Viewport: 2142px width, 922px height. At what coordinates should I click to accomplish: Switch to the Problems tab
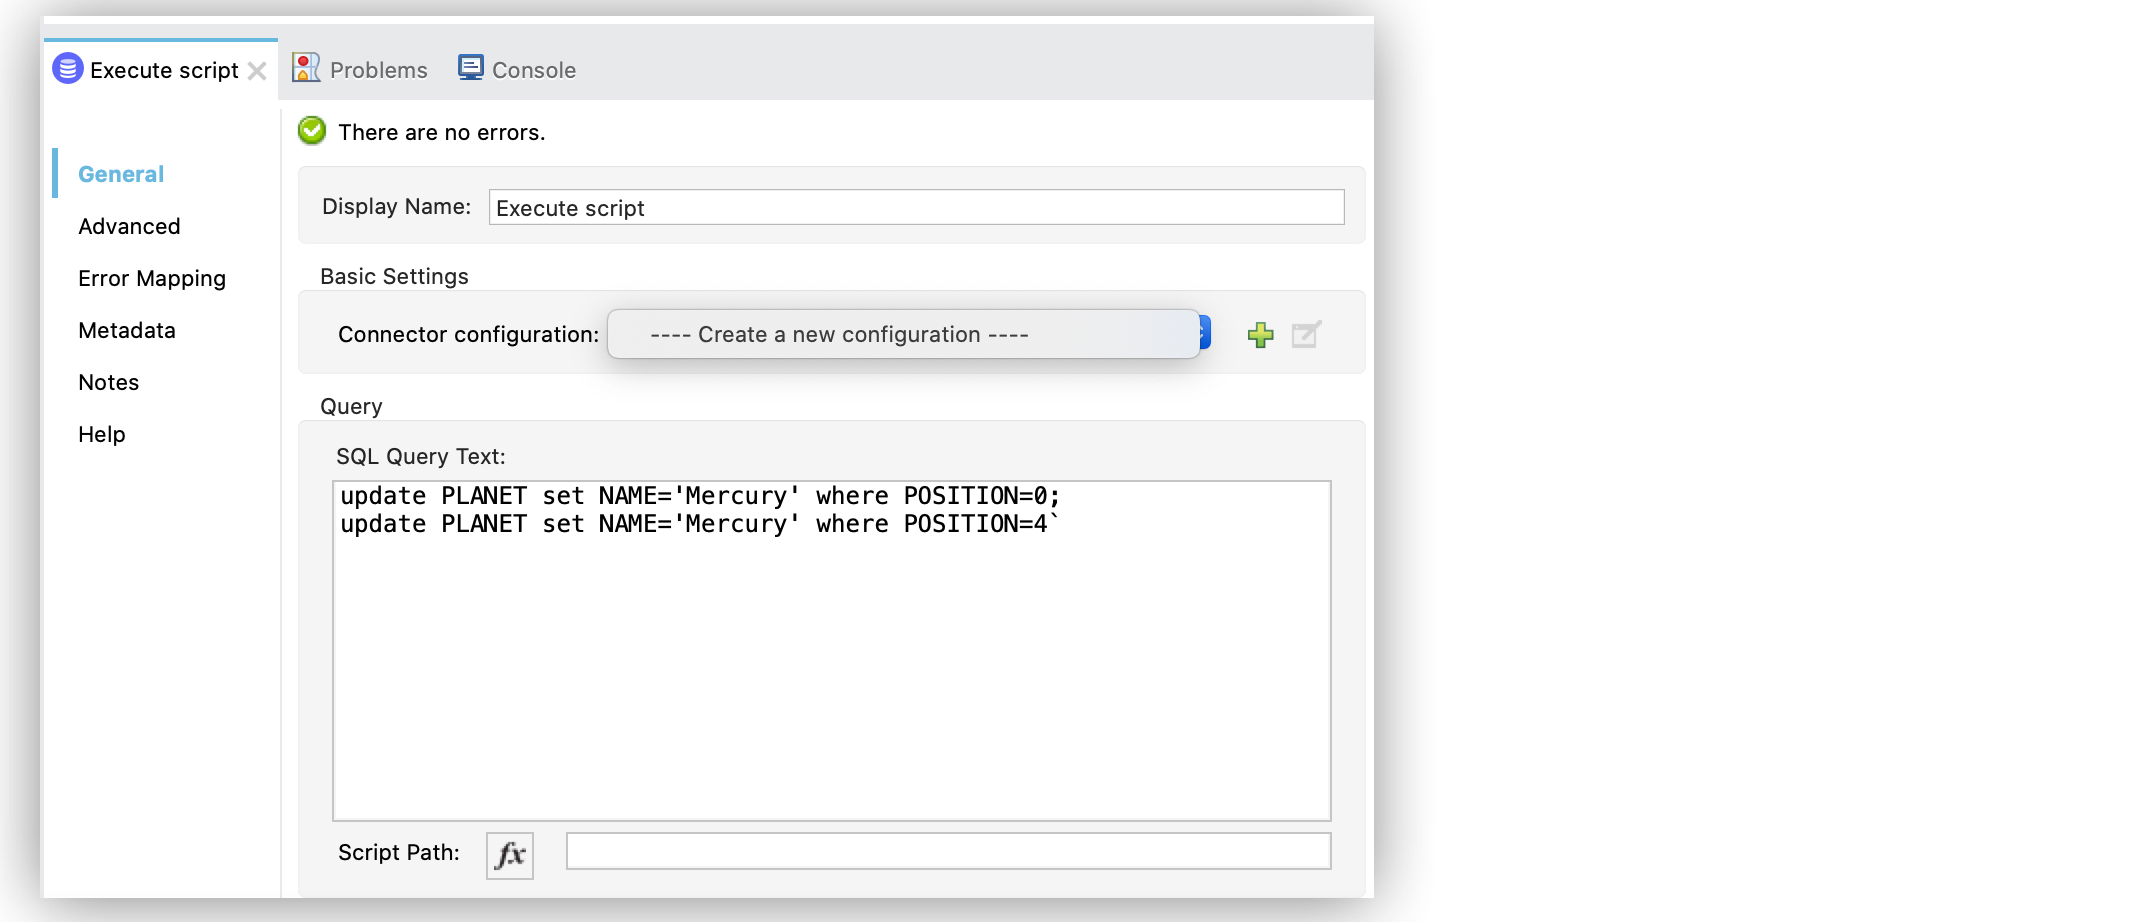click(377, 69)
